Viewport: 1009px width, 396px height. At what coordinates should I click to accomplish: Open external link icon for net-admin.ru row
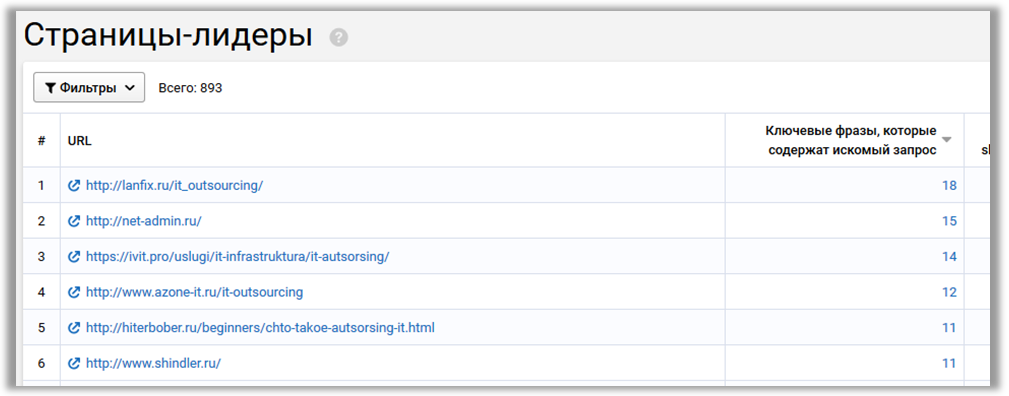coord(74,221)
